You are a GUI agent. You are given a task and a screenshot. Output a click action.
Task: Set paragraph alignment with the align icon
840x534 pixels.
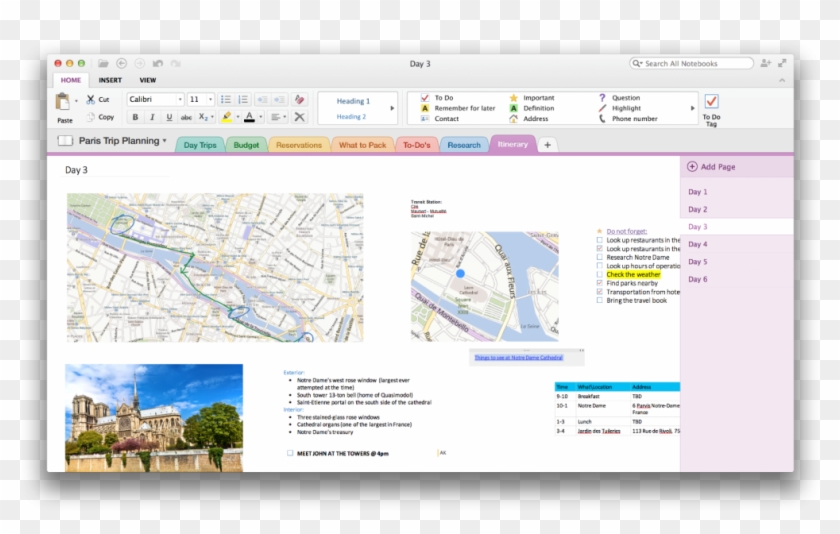tap(275, 117)
